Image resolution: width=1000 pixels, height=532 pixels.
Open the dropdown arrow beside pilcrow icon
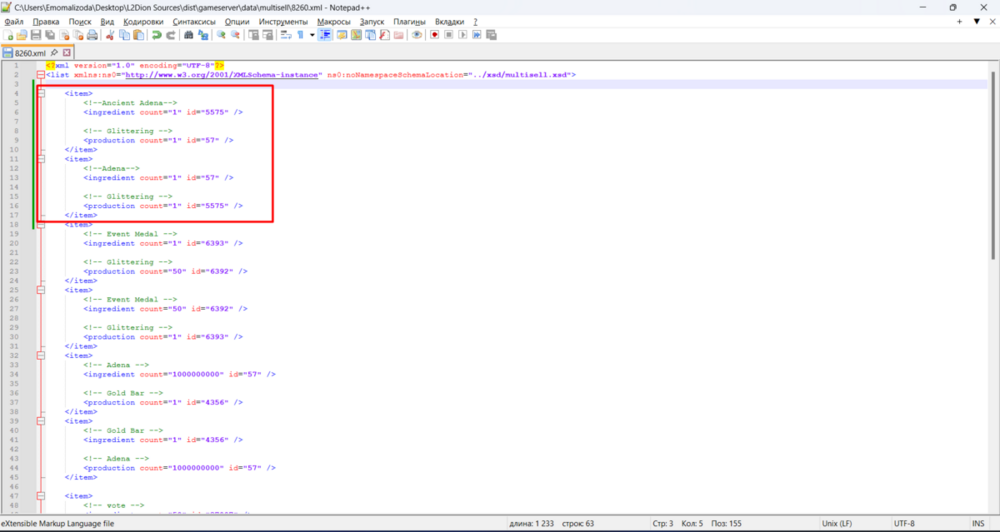tap(312, 35)
